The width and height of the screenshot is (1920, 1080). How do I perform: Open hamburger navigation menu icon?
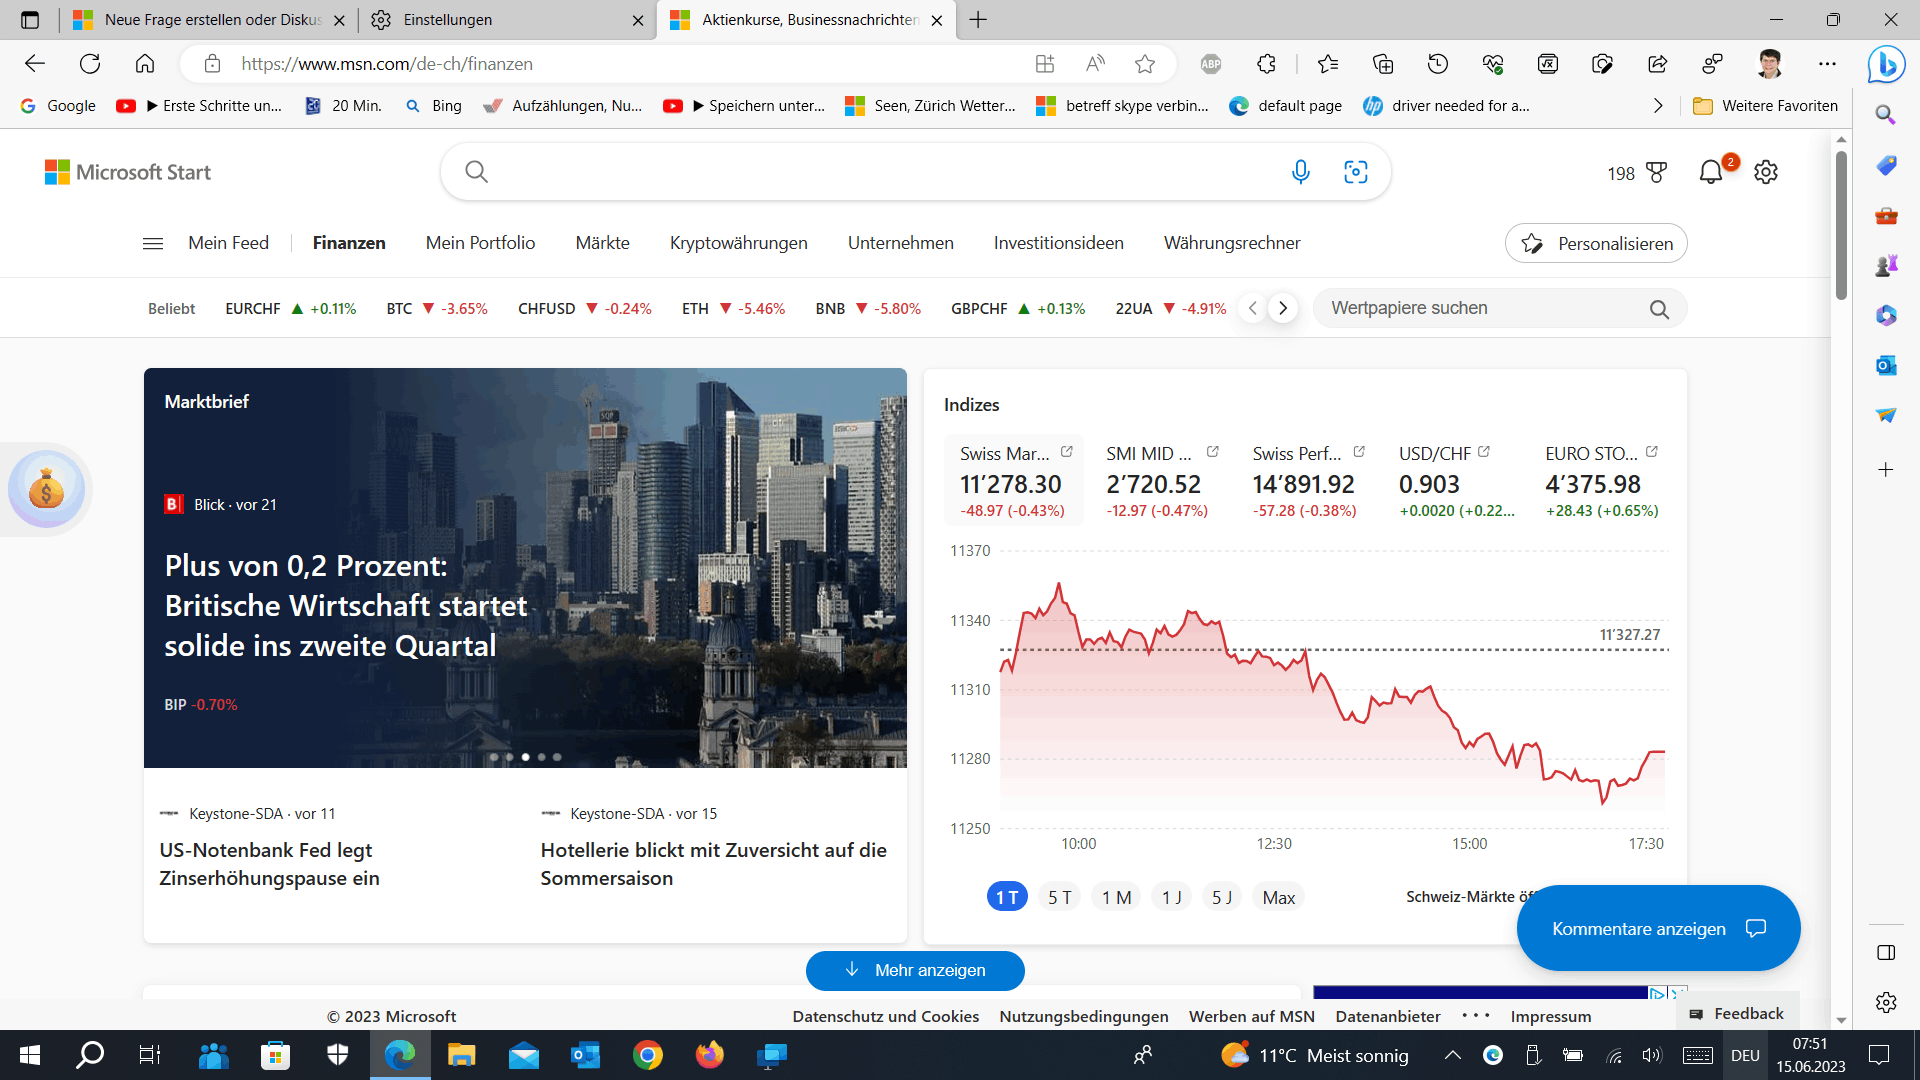[153, 243]
